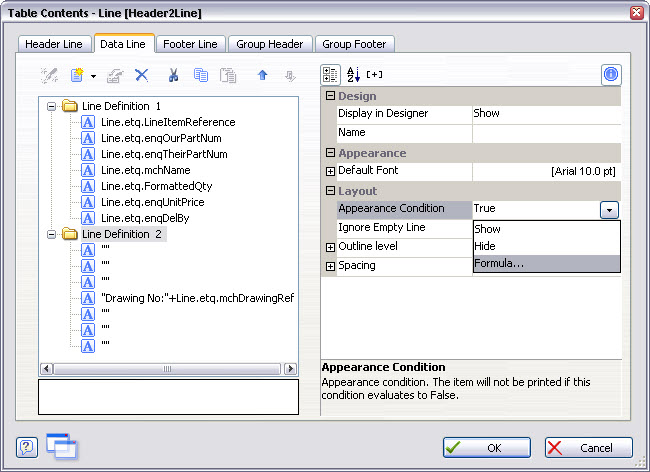Click the empty preview box below tree
The image size is (650, 472).
(168, 397)
